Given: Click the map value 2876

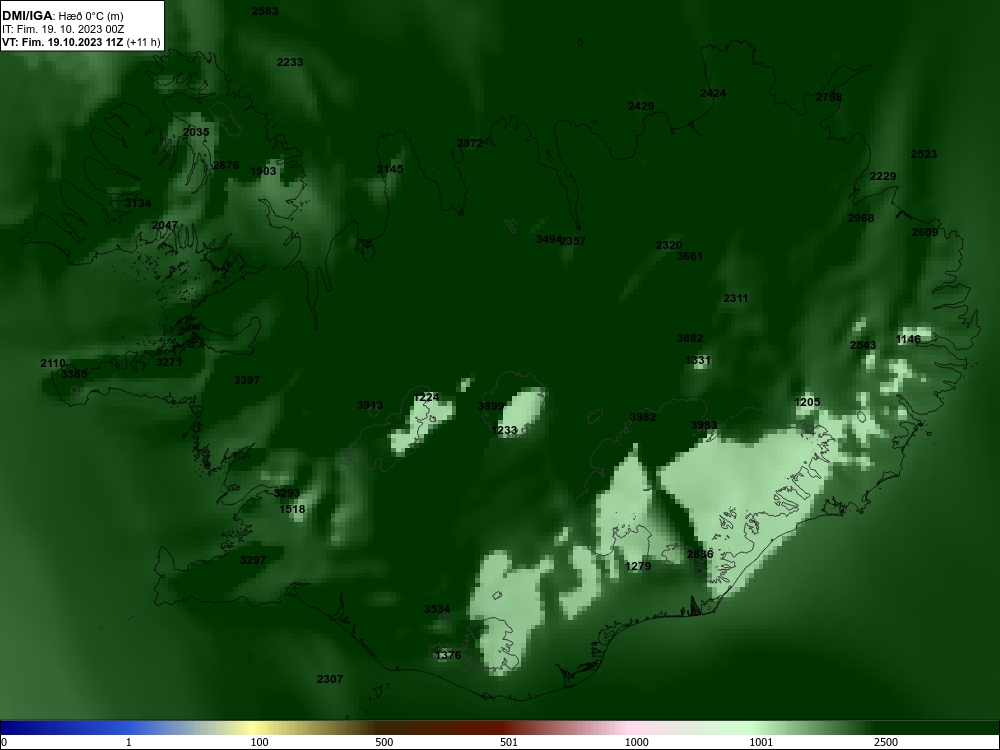Looking at the screenshot, I should 226,165.
